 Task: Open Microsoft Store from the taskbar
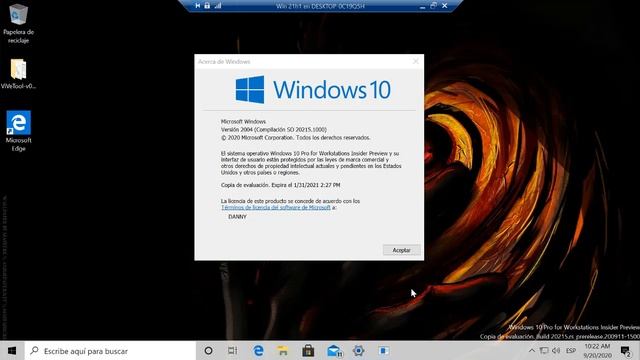pos(308,351)
